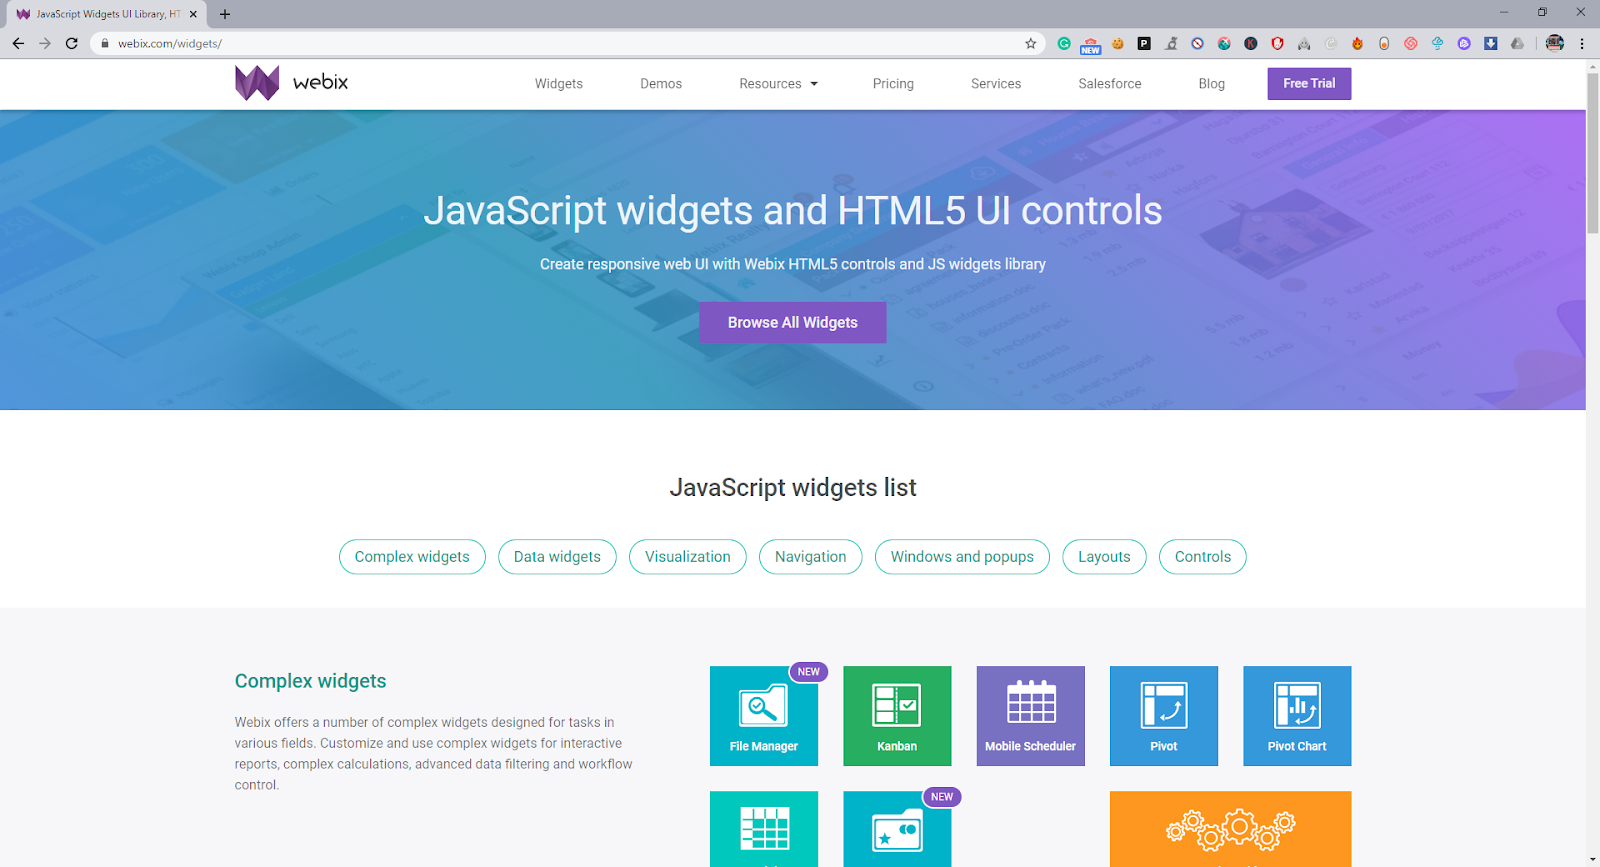Viewport: 1600px width, 867px height.
Task: View site information via the padlock icon
Action: tap(105, 43)
